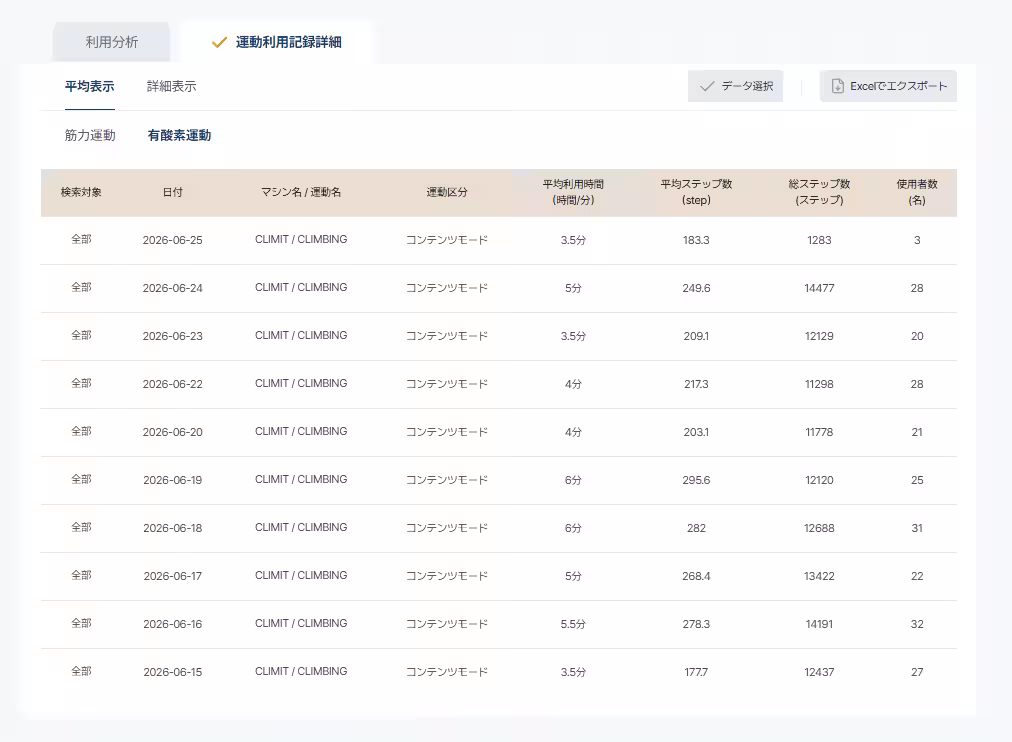The height and width of the screenshot is (742, 1012).
Task: Click the 使用者数 column header
Action: 917,192
